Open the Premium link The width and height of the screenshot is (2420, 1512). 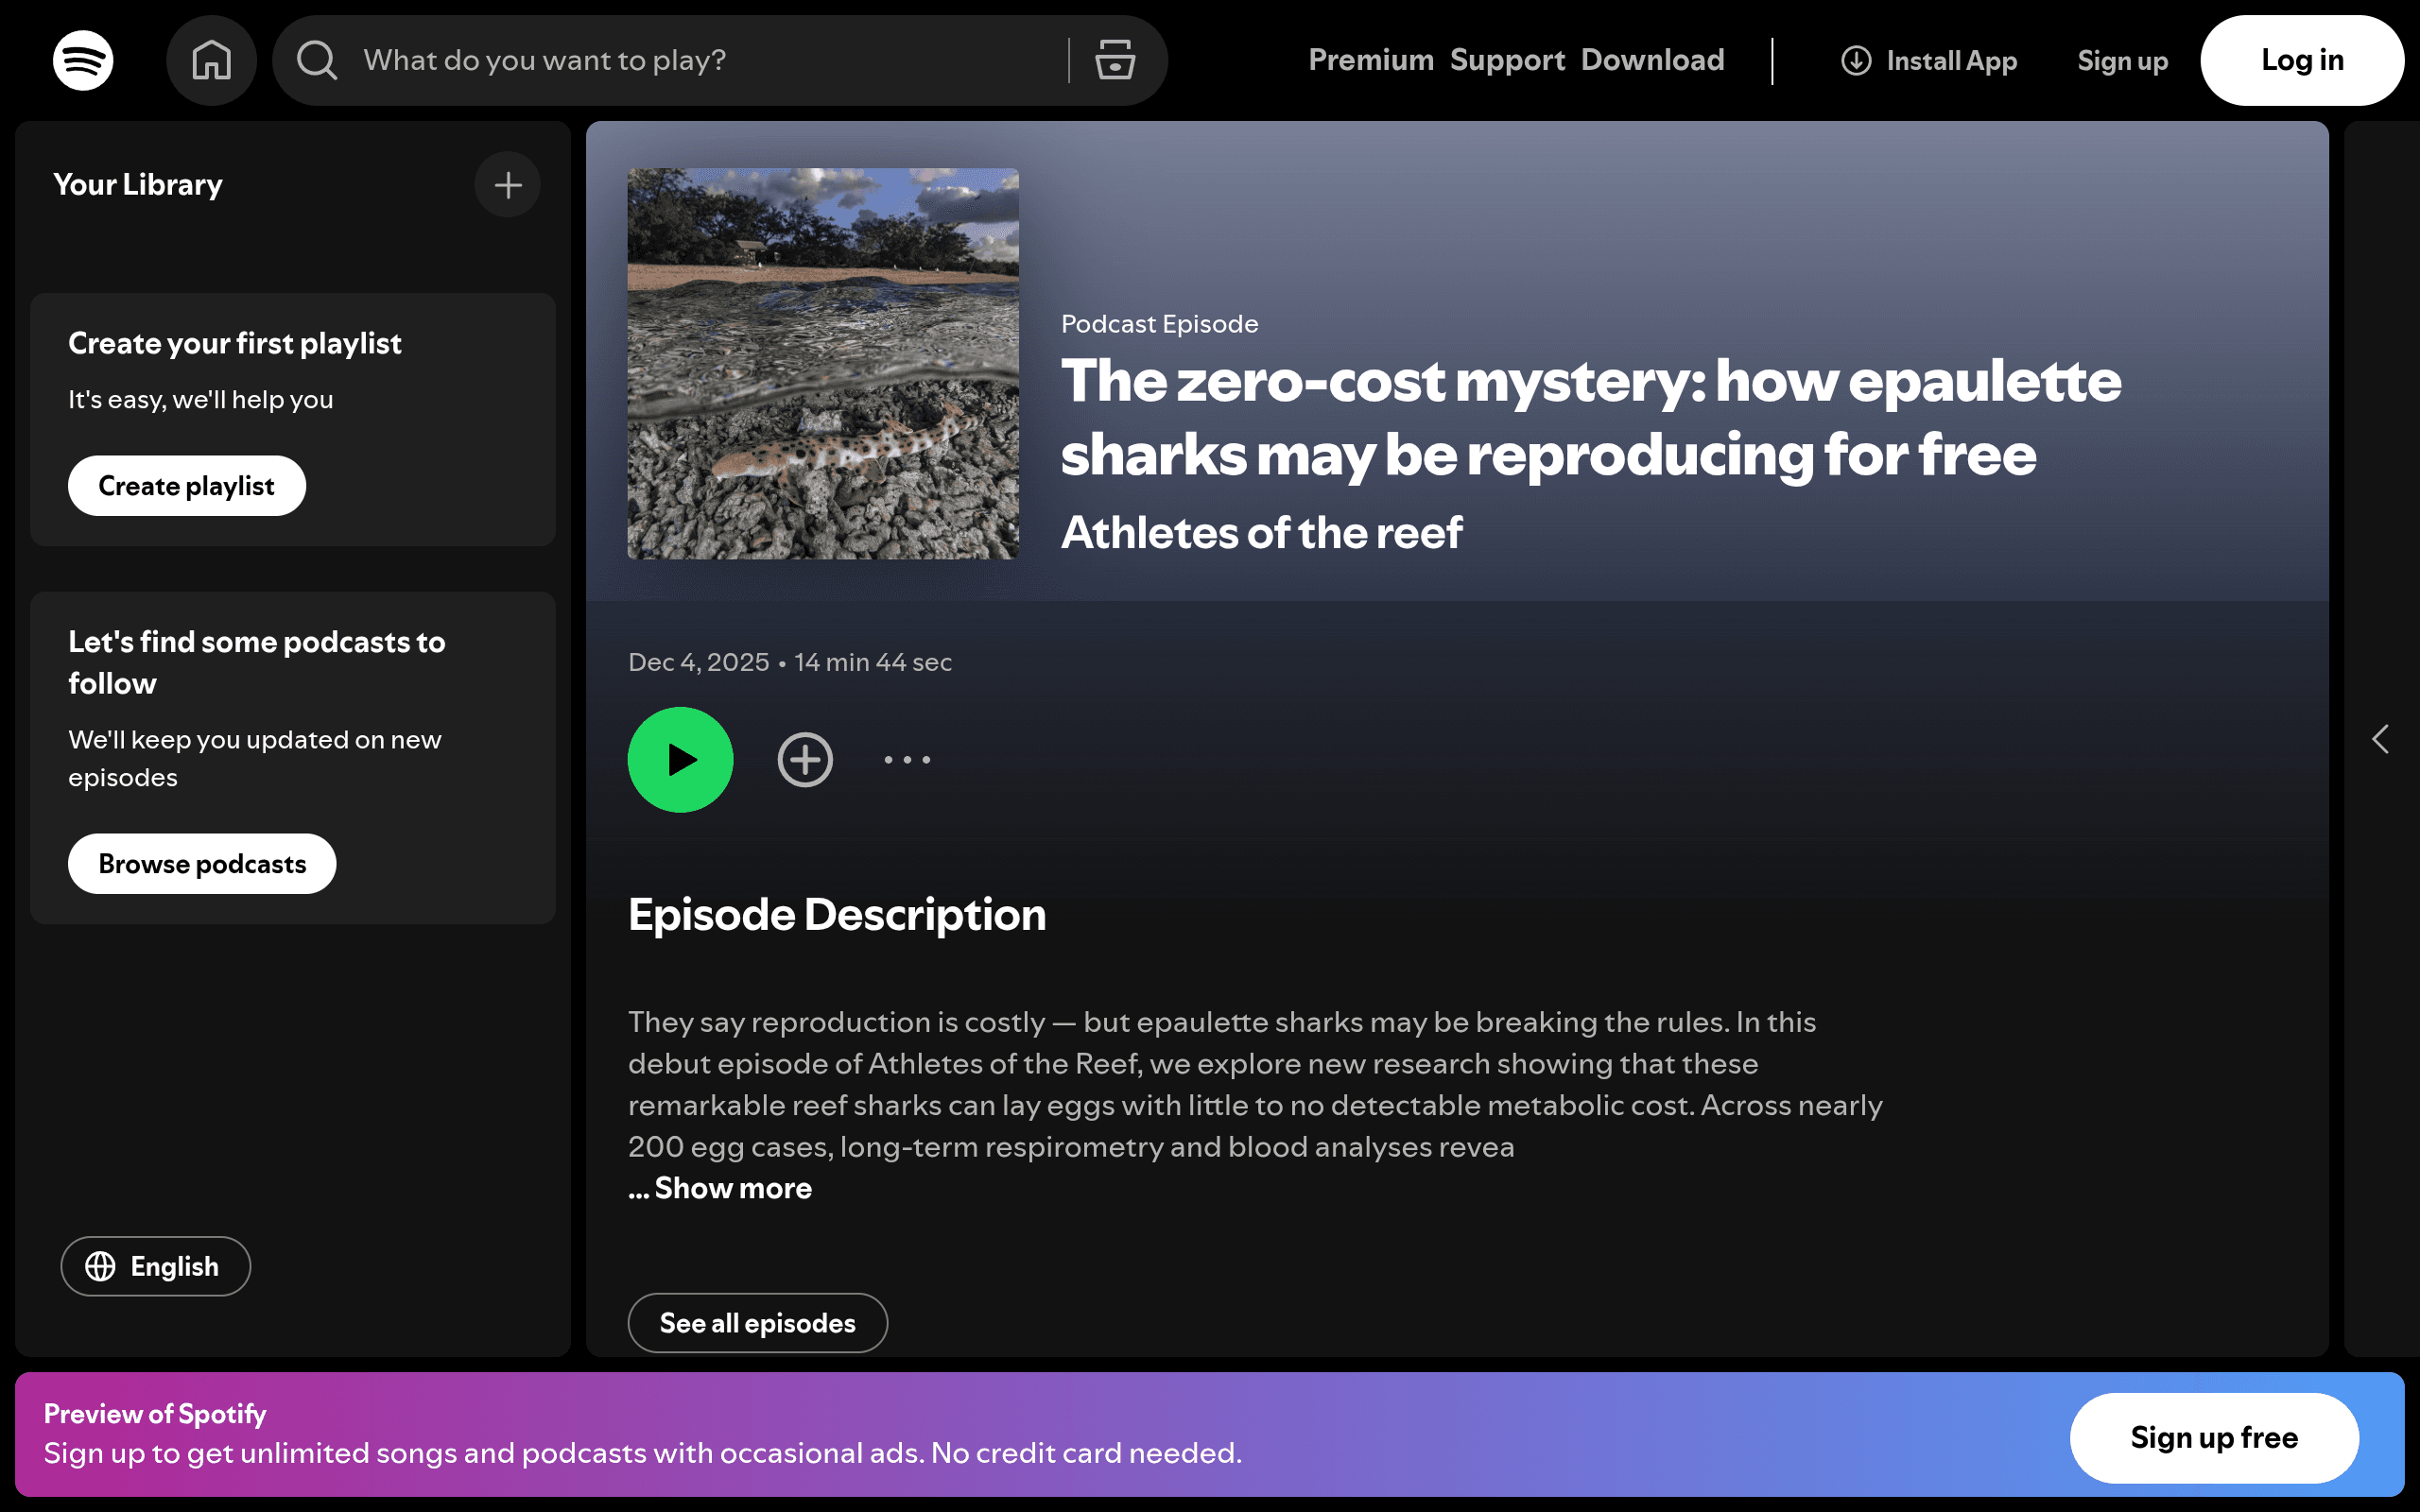(1371, 60)
